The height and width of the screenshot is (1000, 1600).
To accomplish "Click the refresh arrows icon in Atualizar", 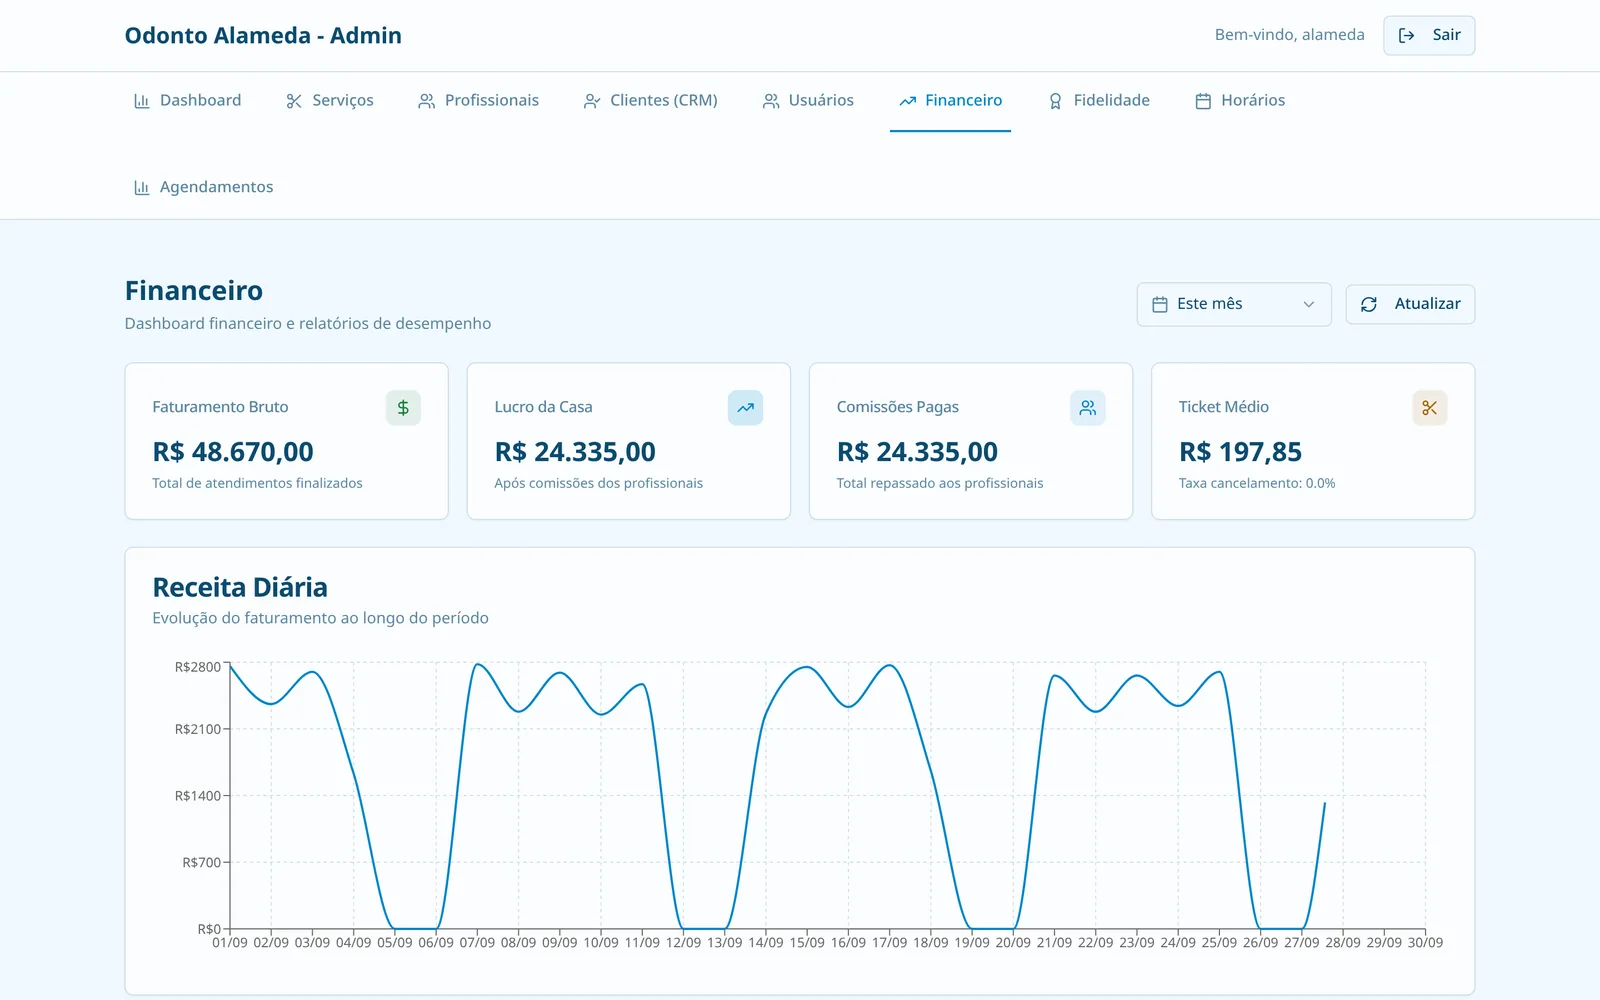I will pyautogui.click(x=1369, y=304).
